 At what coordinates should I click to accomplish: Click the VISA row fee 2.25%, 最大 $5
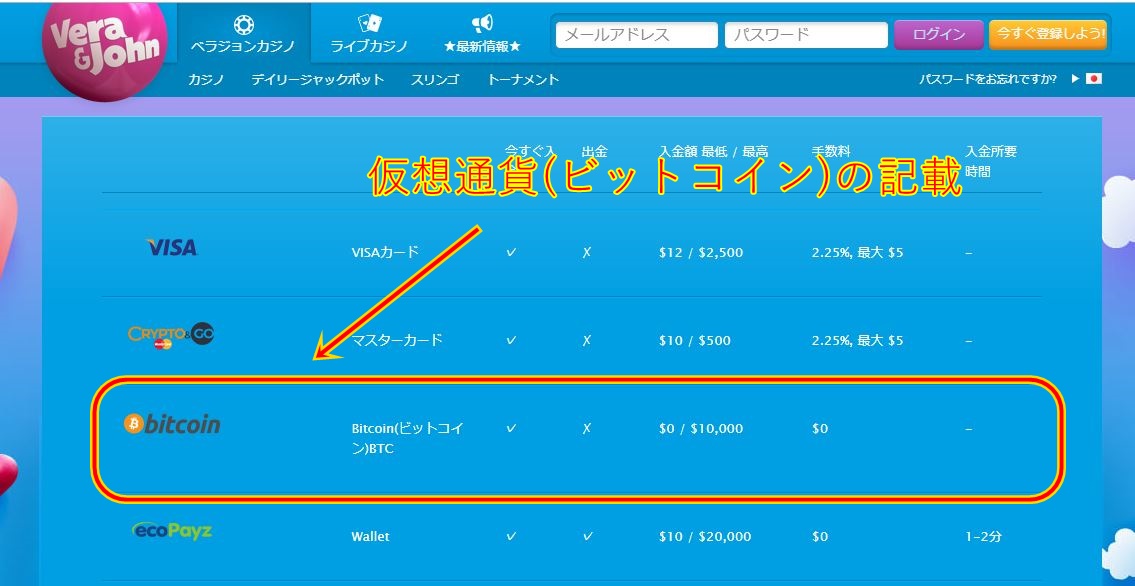pyautogui.click(x=858, y=252)
